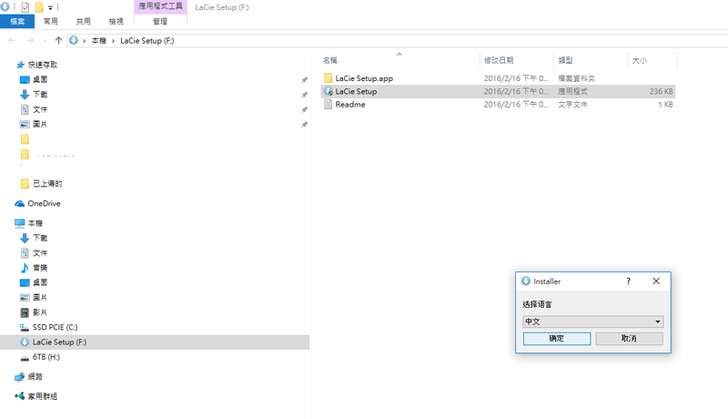This screenshot has width=728, height=419.
Task: Click the help question mark in Installer
Action: (x=628, y=281)
